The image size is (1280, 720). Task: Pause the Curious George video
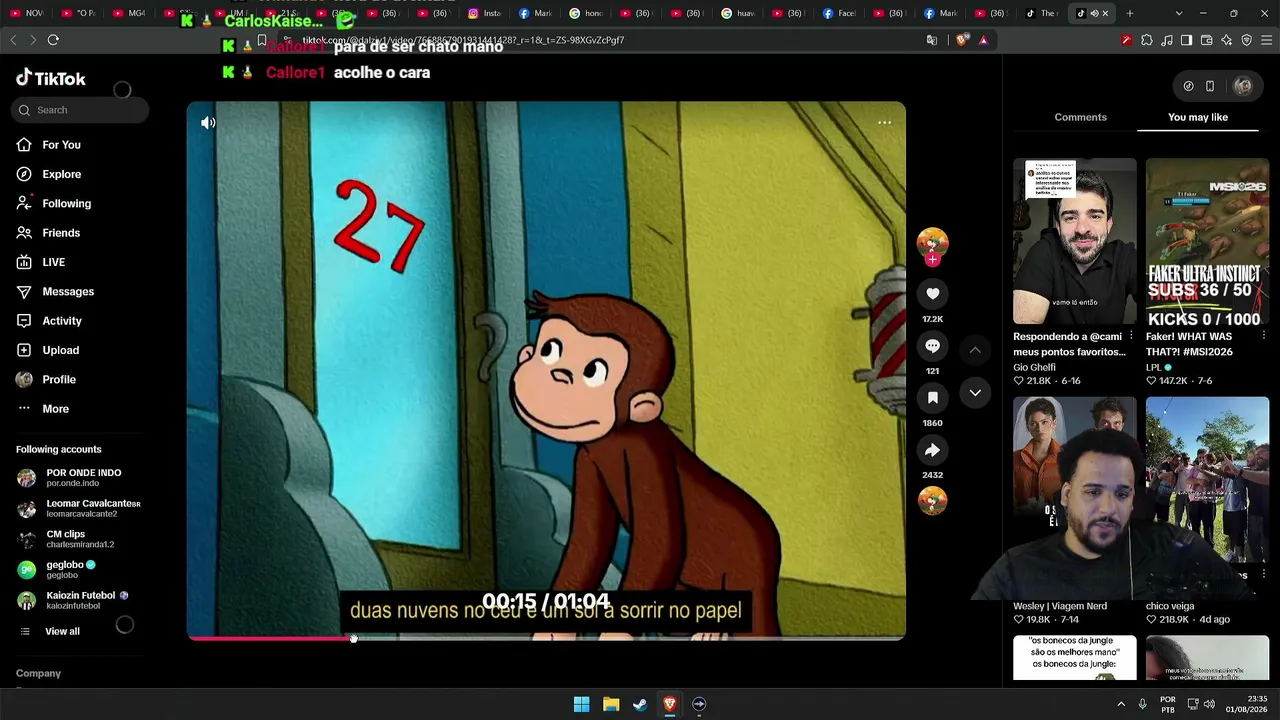(x=546, y=370)
